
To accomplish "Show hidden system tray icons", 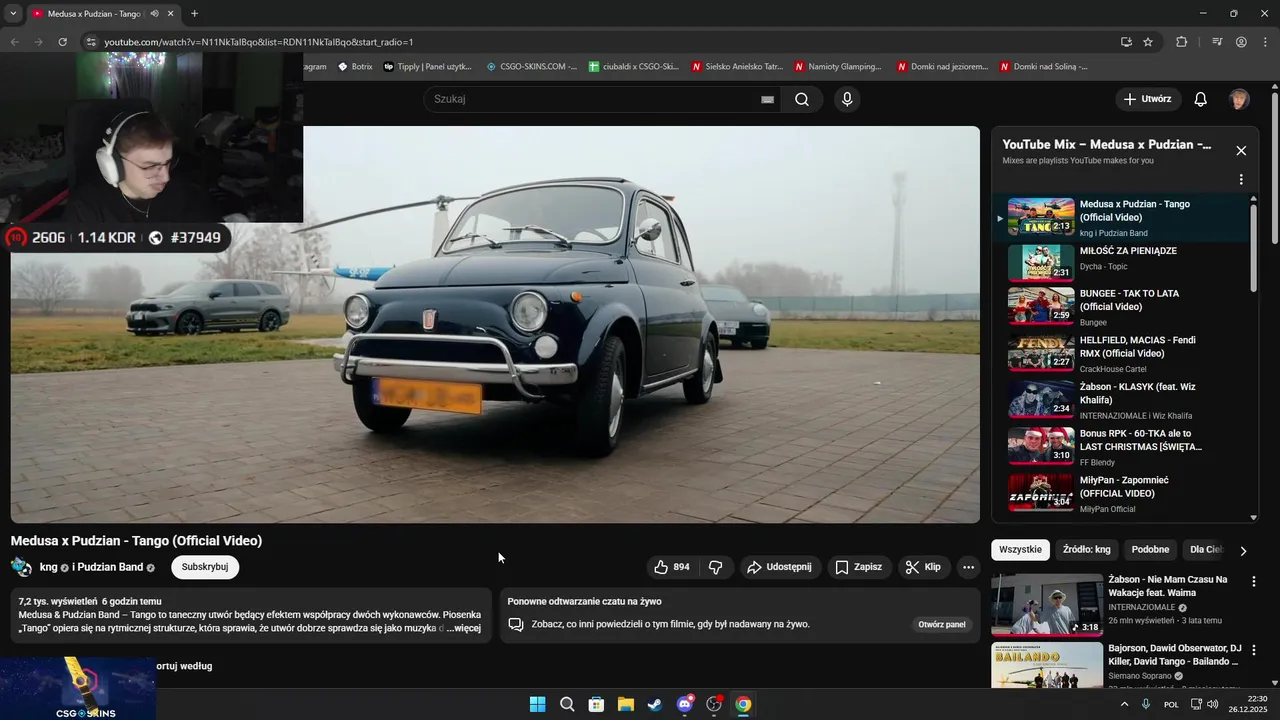I will coord(1124,704).
